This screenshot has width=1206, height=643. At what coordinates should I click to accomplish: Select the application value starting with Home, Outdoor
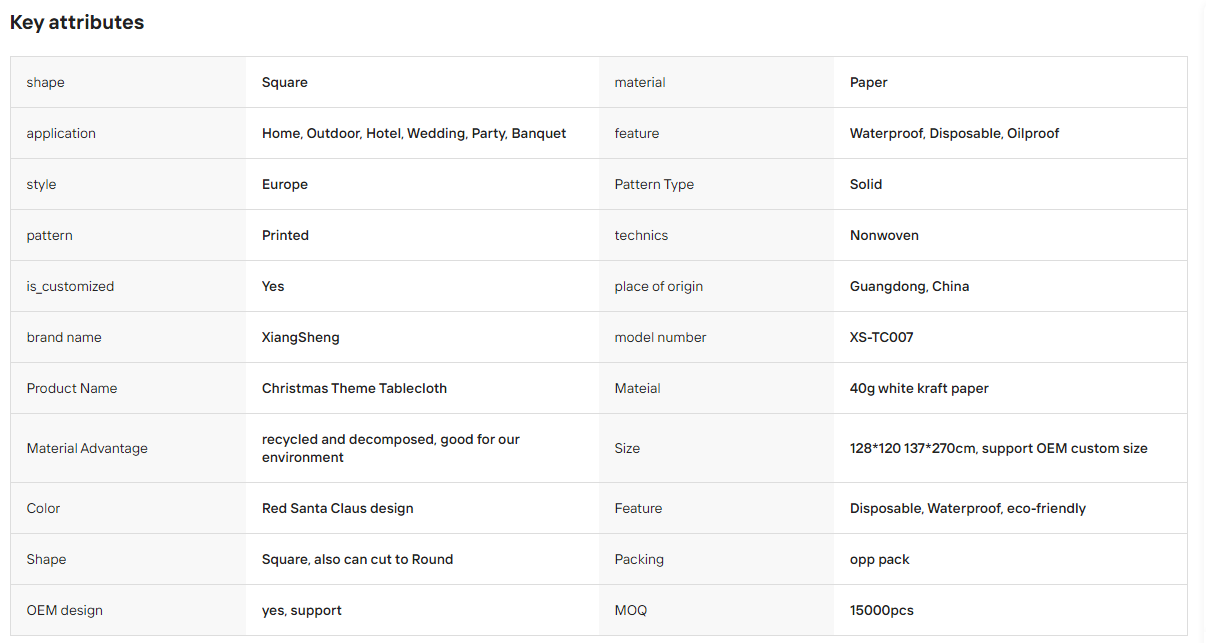pyautogui.click(x=414, y=133)
